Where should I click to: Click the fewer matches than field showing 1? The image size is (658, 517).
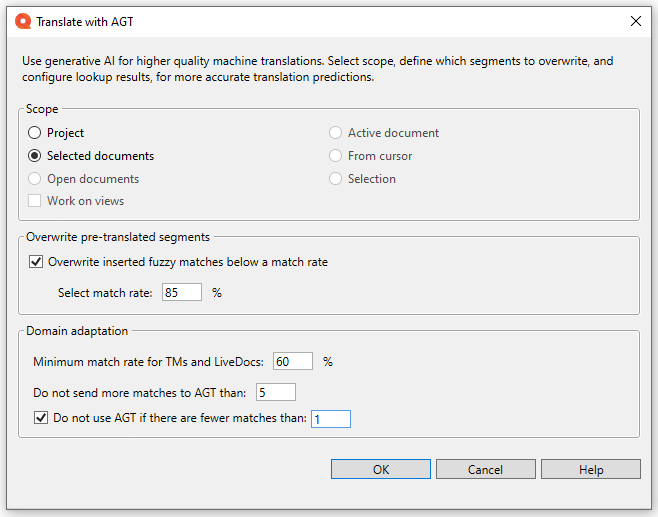coord(331,419)
